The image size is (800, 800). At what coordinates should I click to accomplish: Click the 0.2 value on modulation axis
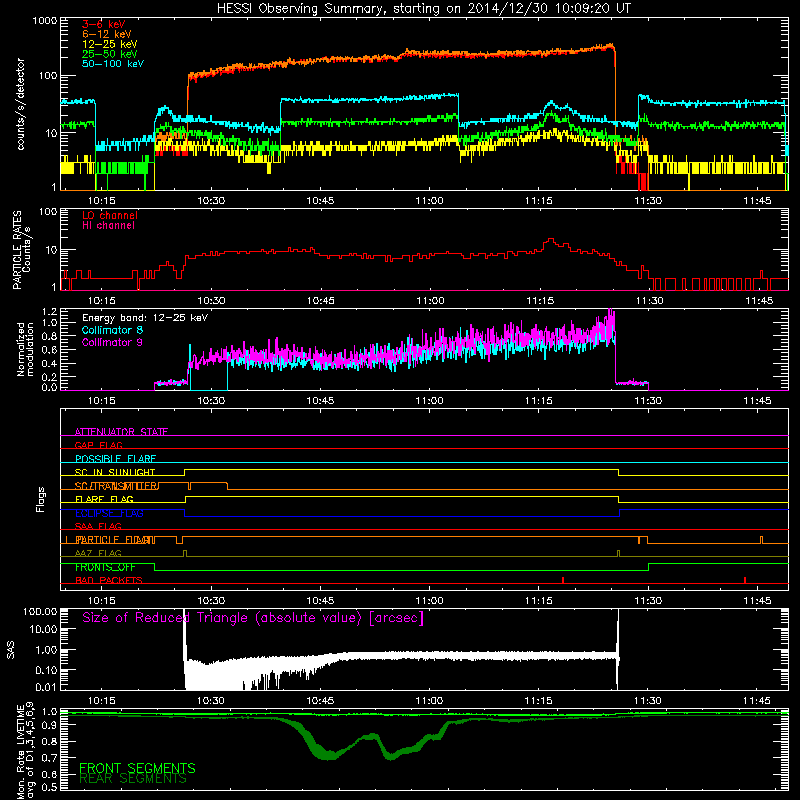pos(50,378)
